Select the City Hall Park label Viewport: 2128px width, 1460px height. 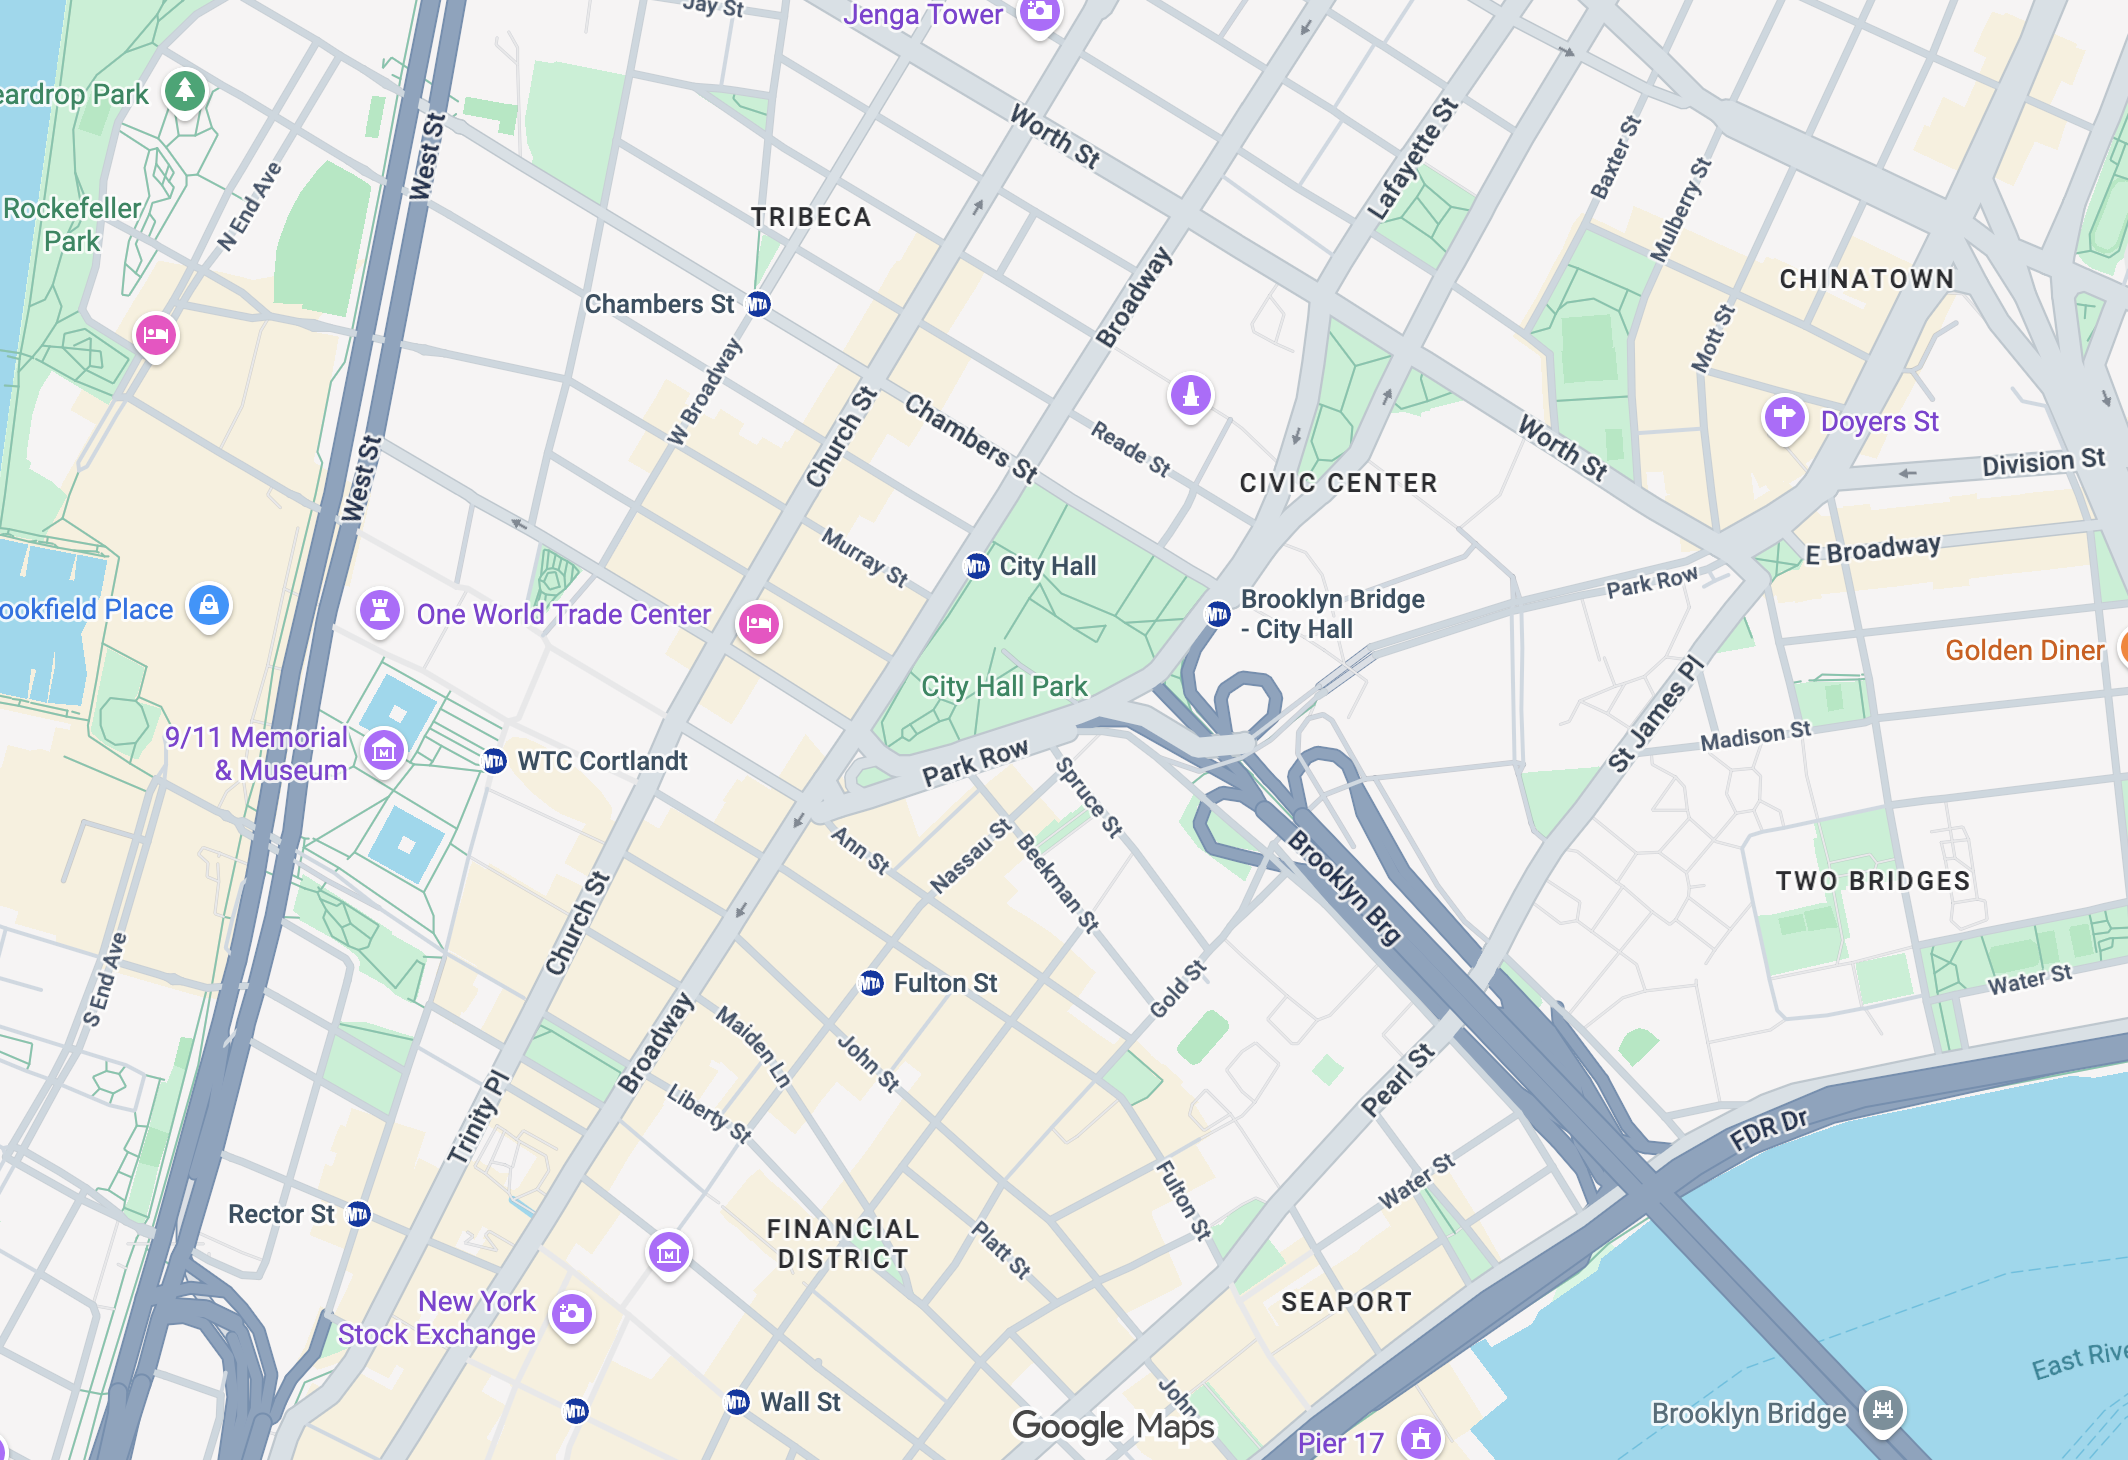(1004, 686)
